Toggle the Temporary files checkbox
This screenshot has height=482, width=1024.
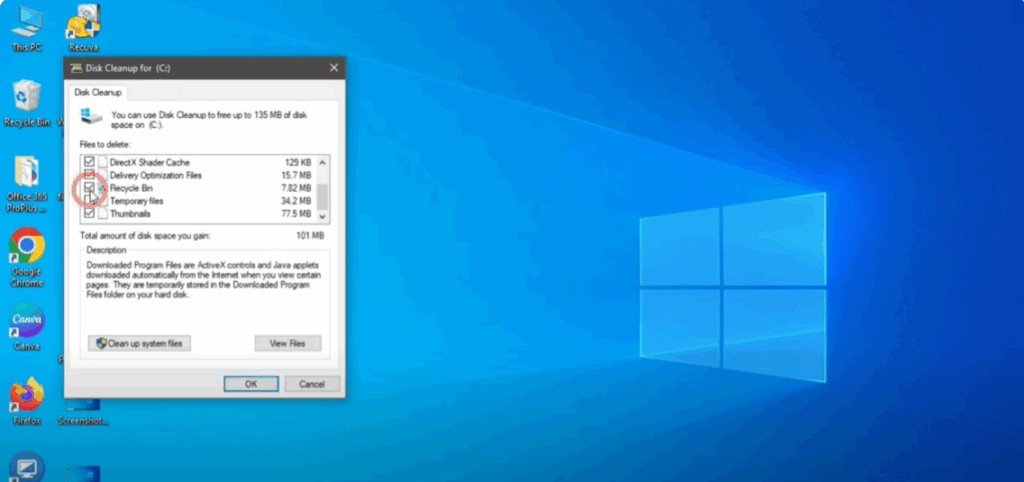pyautogui.click(x=89, y=201)
